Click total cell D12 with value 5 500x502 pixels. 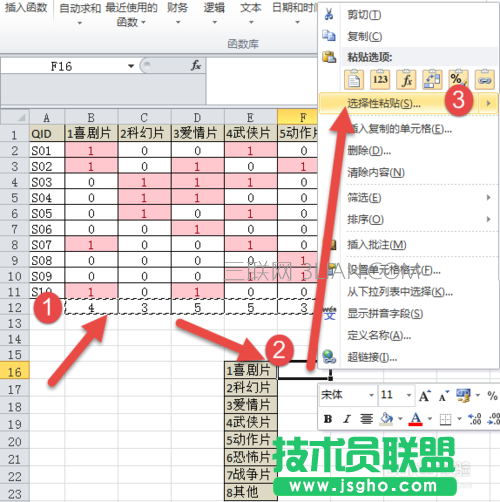[x=197, y=307]
